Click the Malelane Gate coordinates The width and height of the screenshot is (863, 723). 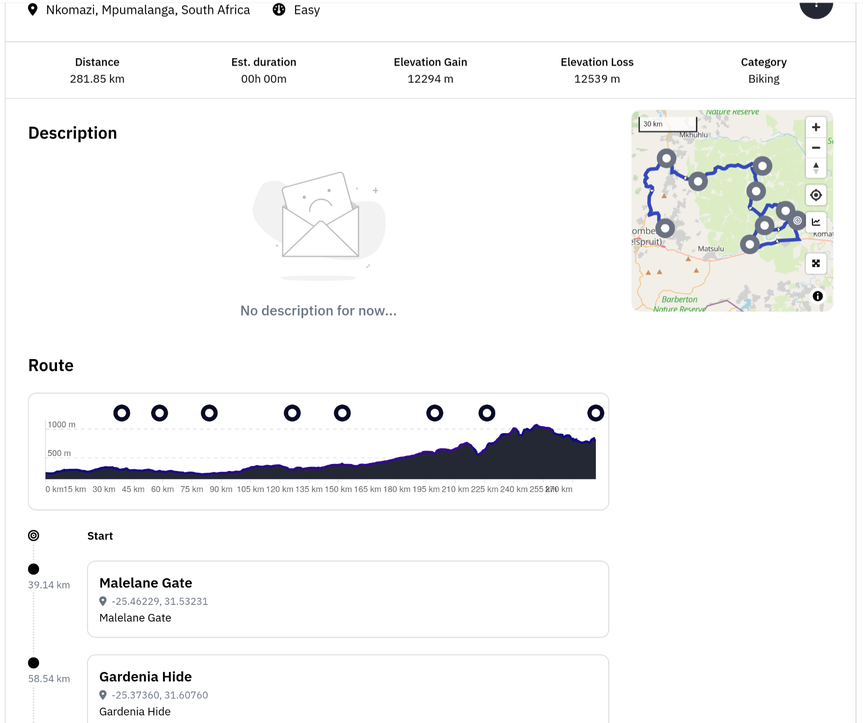[160, 601]
